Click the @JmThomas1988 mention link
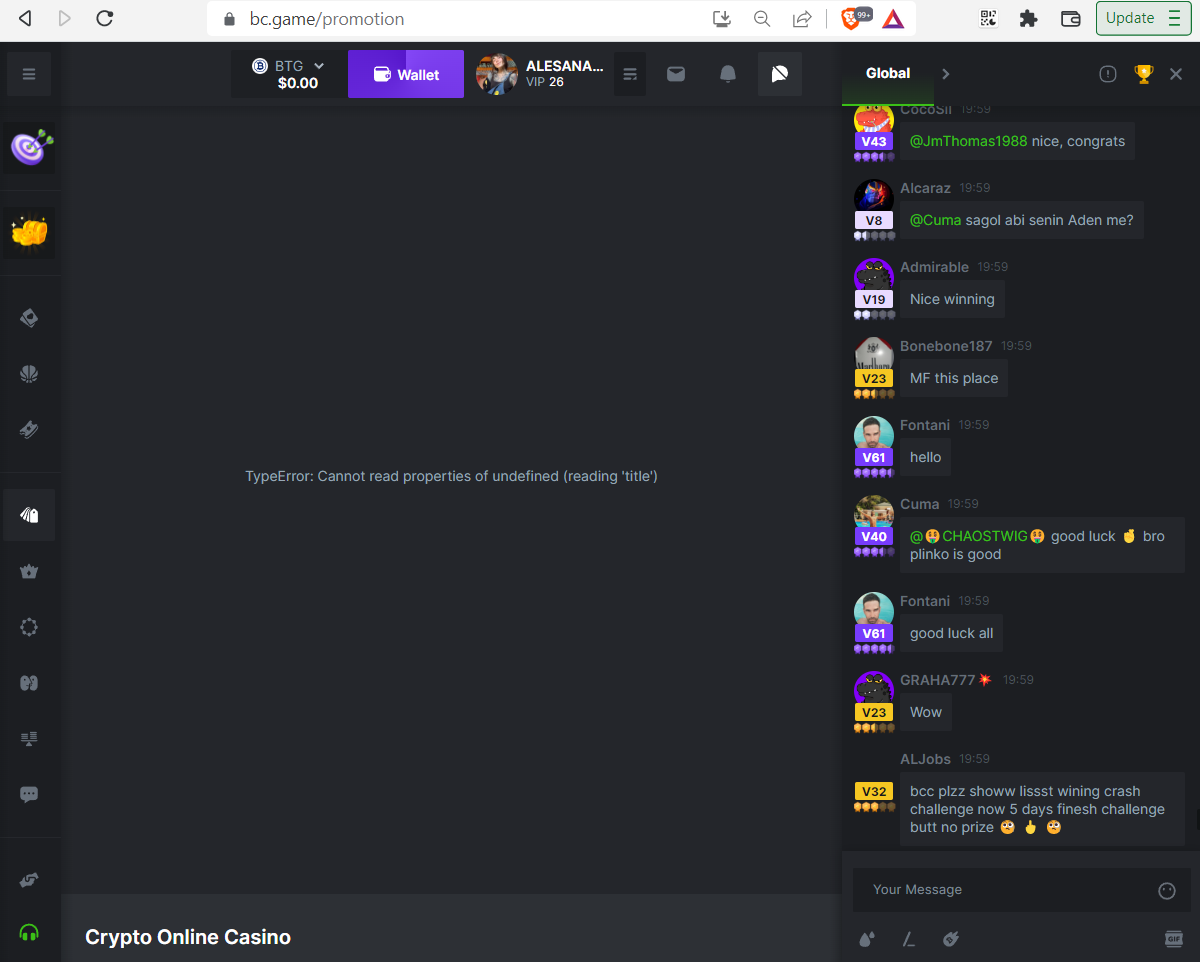 [x=968, y=141]
